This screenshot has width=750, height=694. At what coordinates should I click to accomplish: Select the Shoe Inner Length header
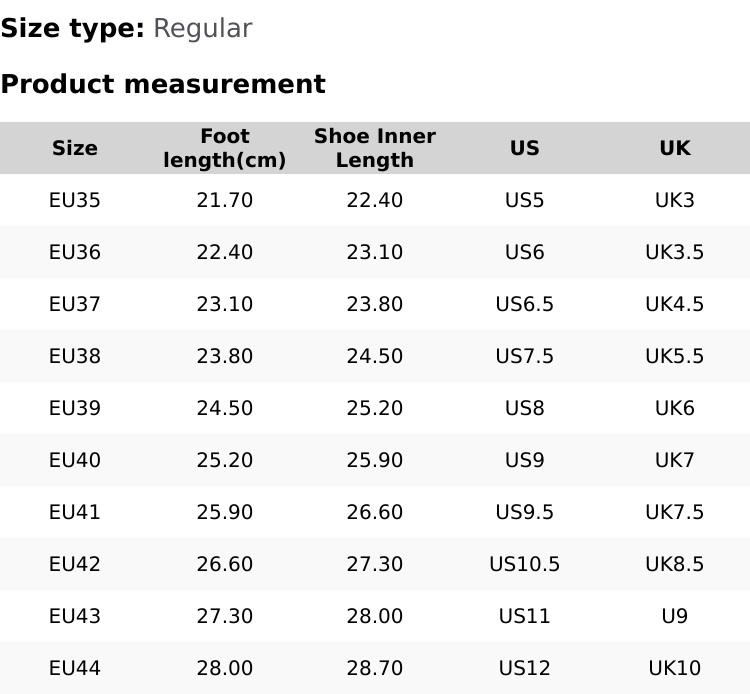375,148
